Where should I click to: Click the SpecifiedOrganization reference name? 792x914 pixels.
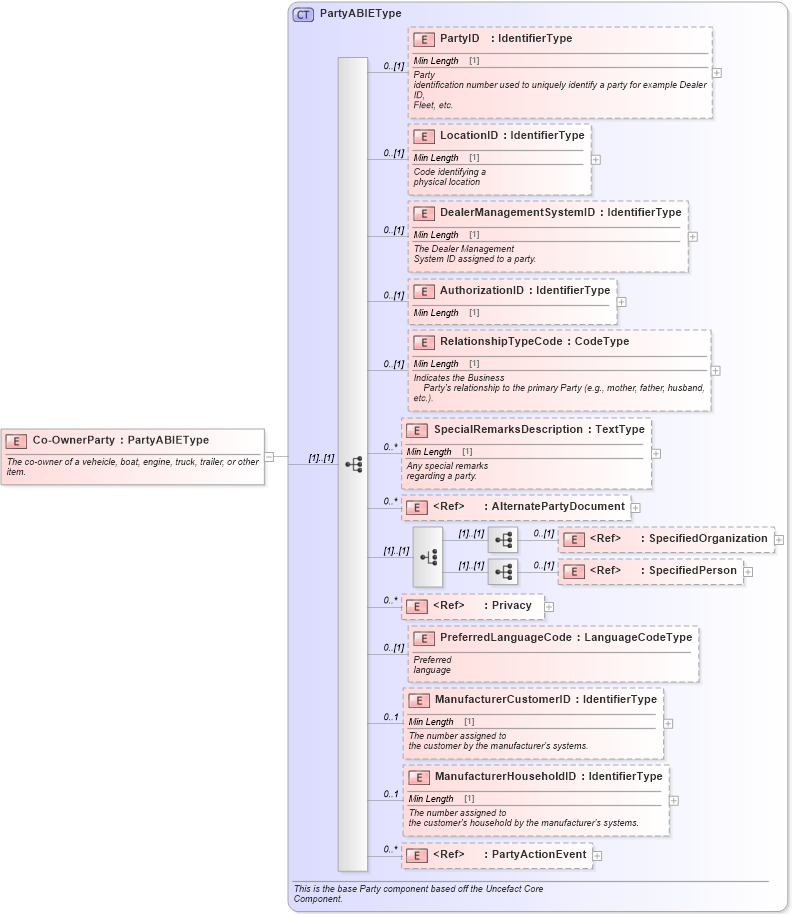pyautogui.click(x=708, y=539)
